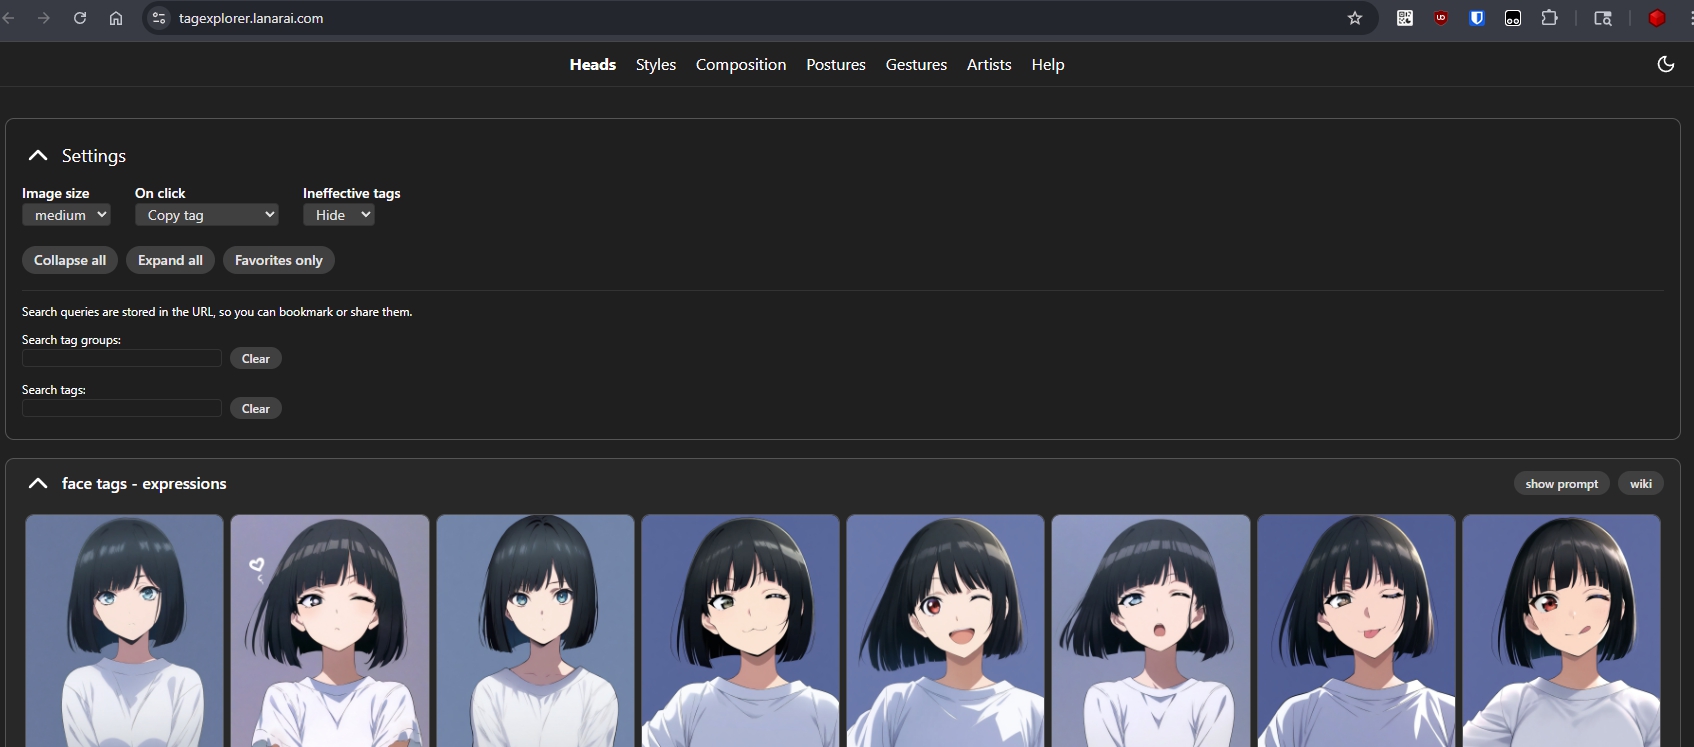The image size is (1694, 747).
Task: Open the Bitwarden shield extension icon
Action: pos(1477,18)
